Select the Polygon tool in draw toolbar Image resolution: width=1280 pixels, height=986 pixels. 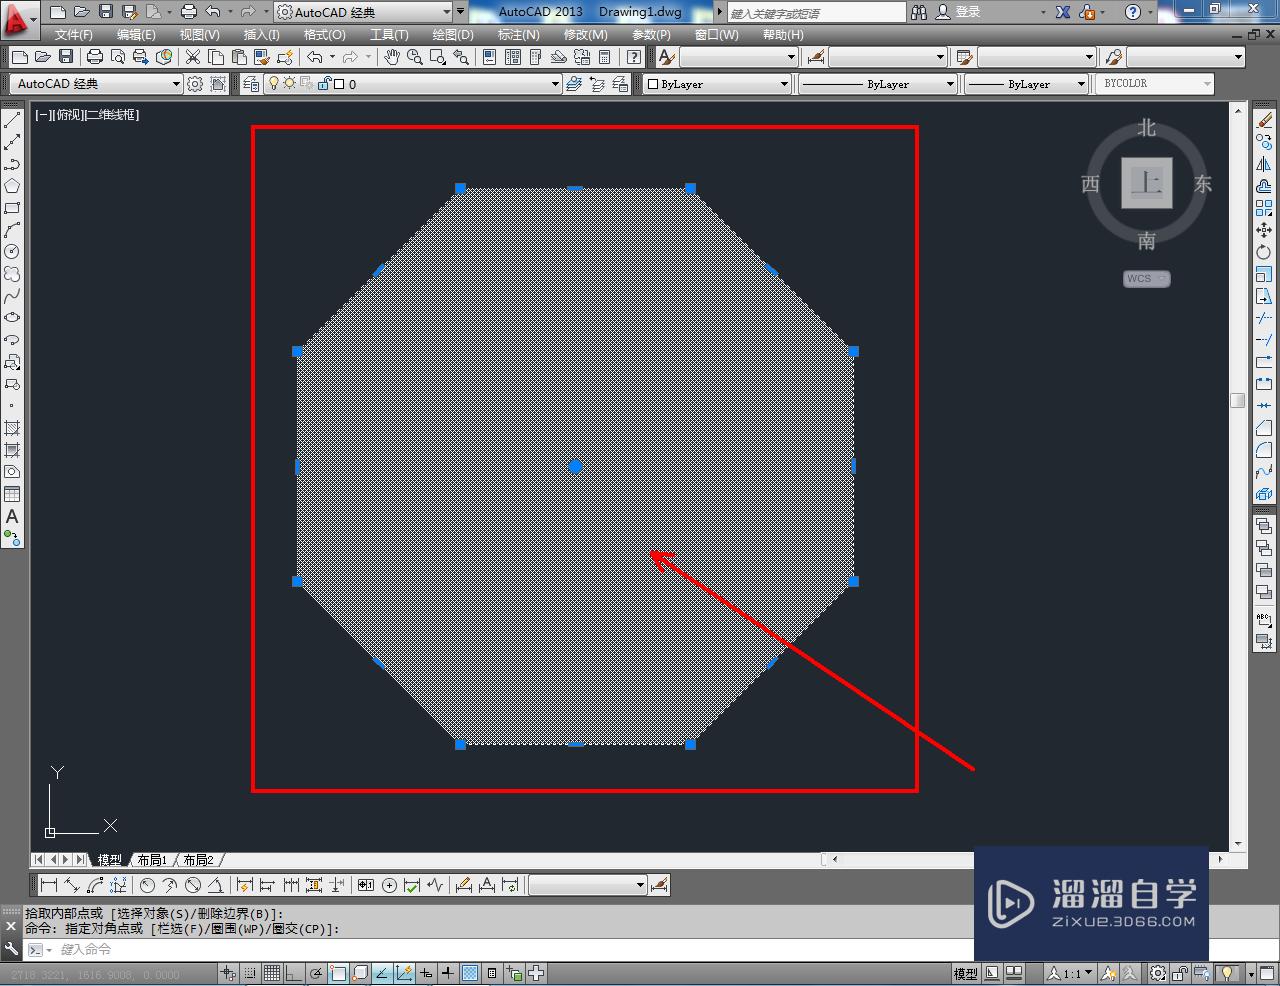[x=12, y=186]
